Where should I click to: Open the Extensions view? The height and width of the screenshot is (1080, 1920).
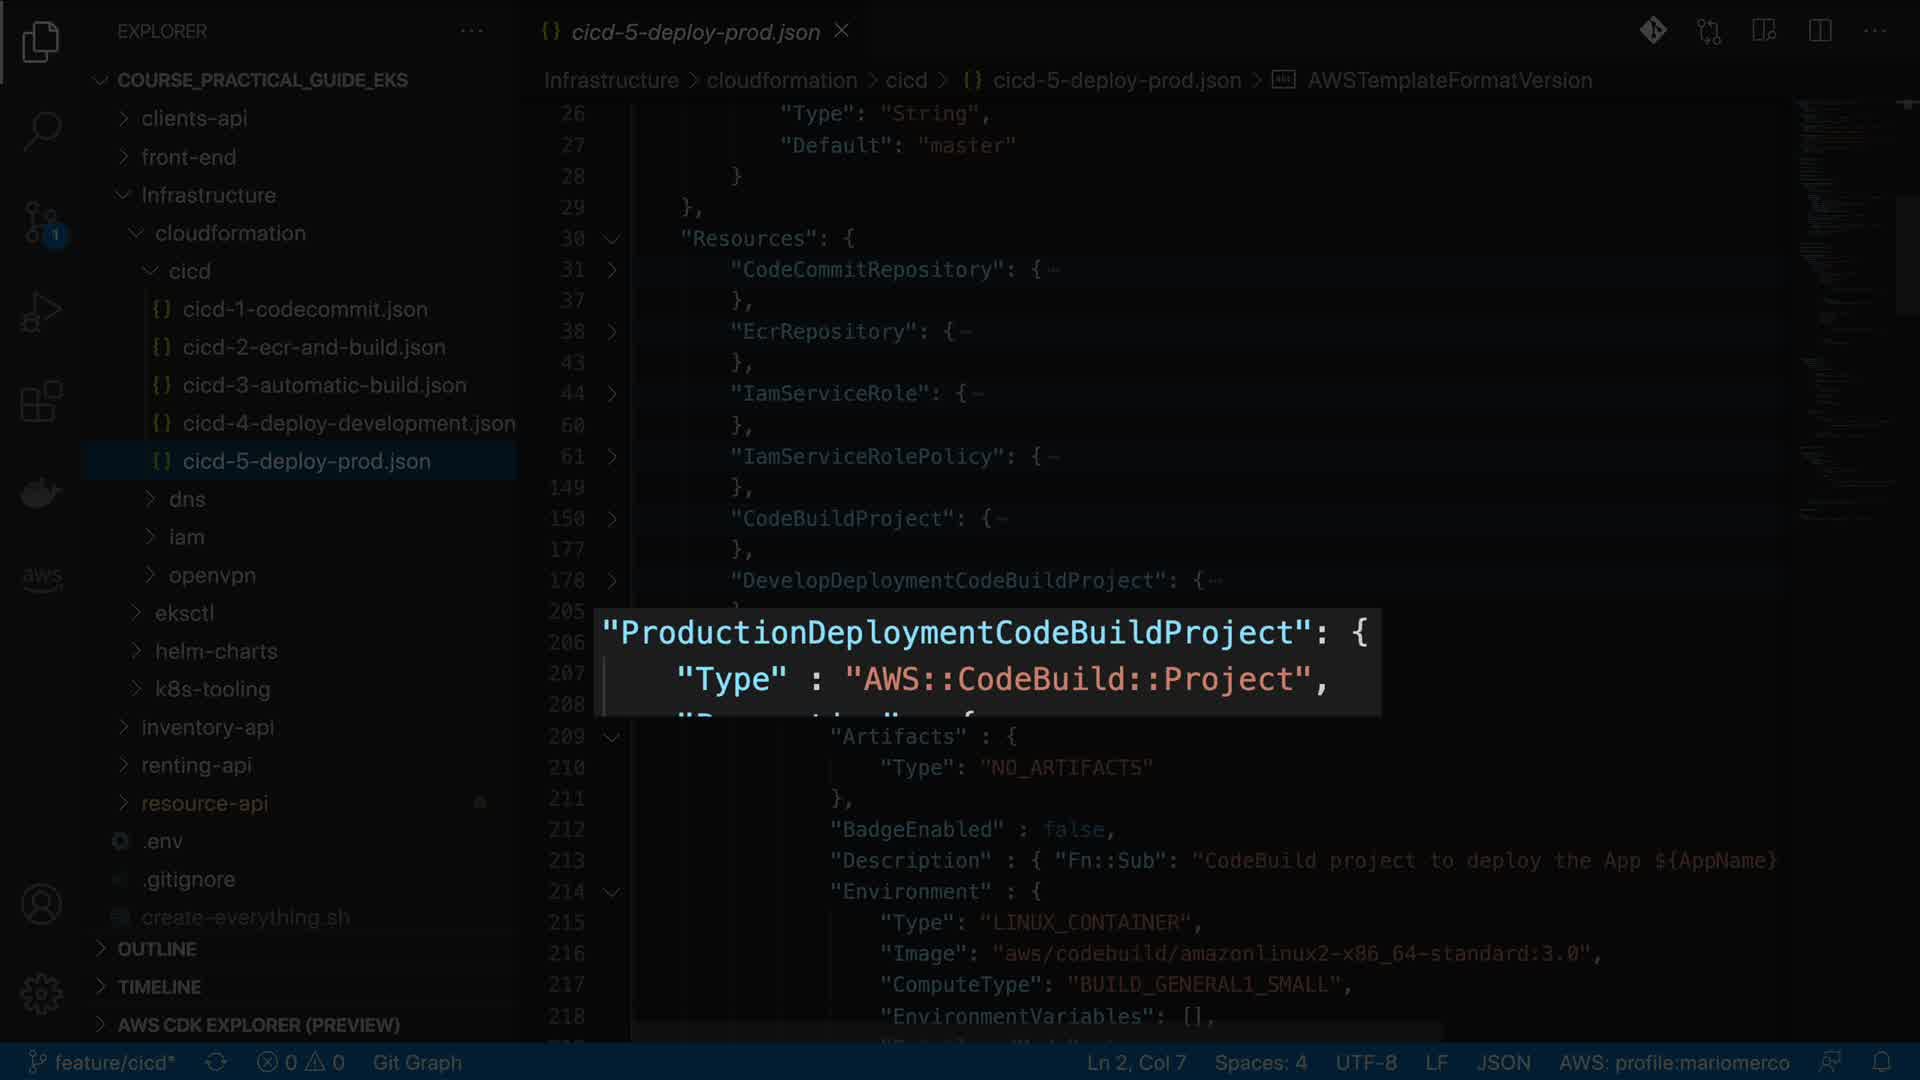click(41, 402)
